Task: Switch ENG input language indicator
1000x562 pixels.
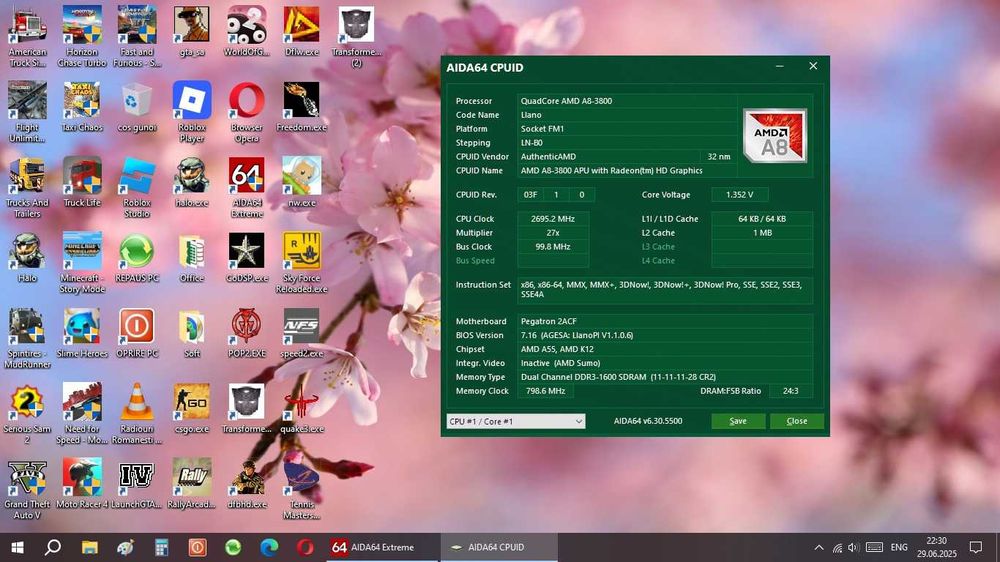Action: pos(899,547)
